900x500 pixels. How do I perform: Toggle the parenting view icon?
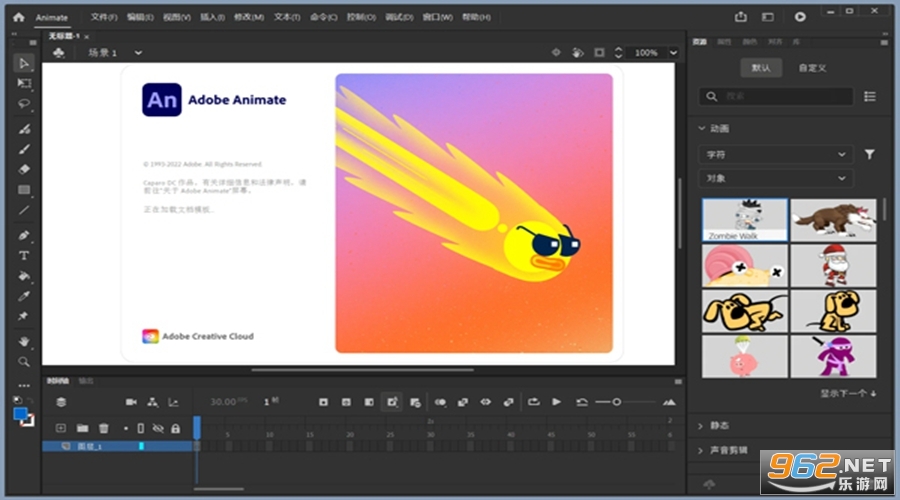(x=152, y=402)
